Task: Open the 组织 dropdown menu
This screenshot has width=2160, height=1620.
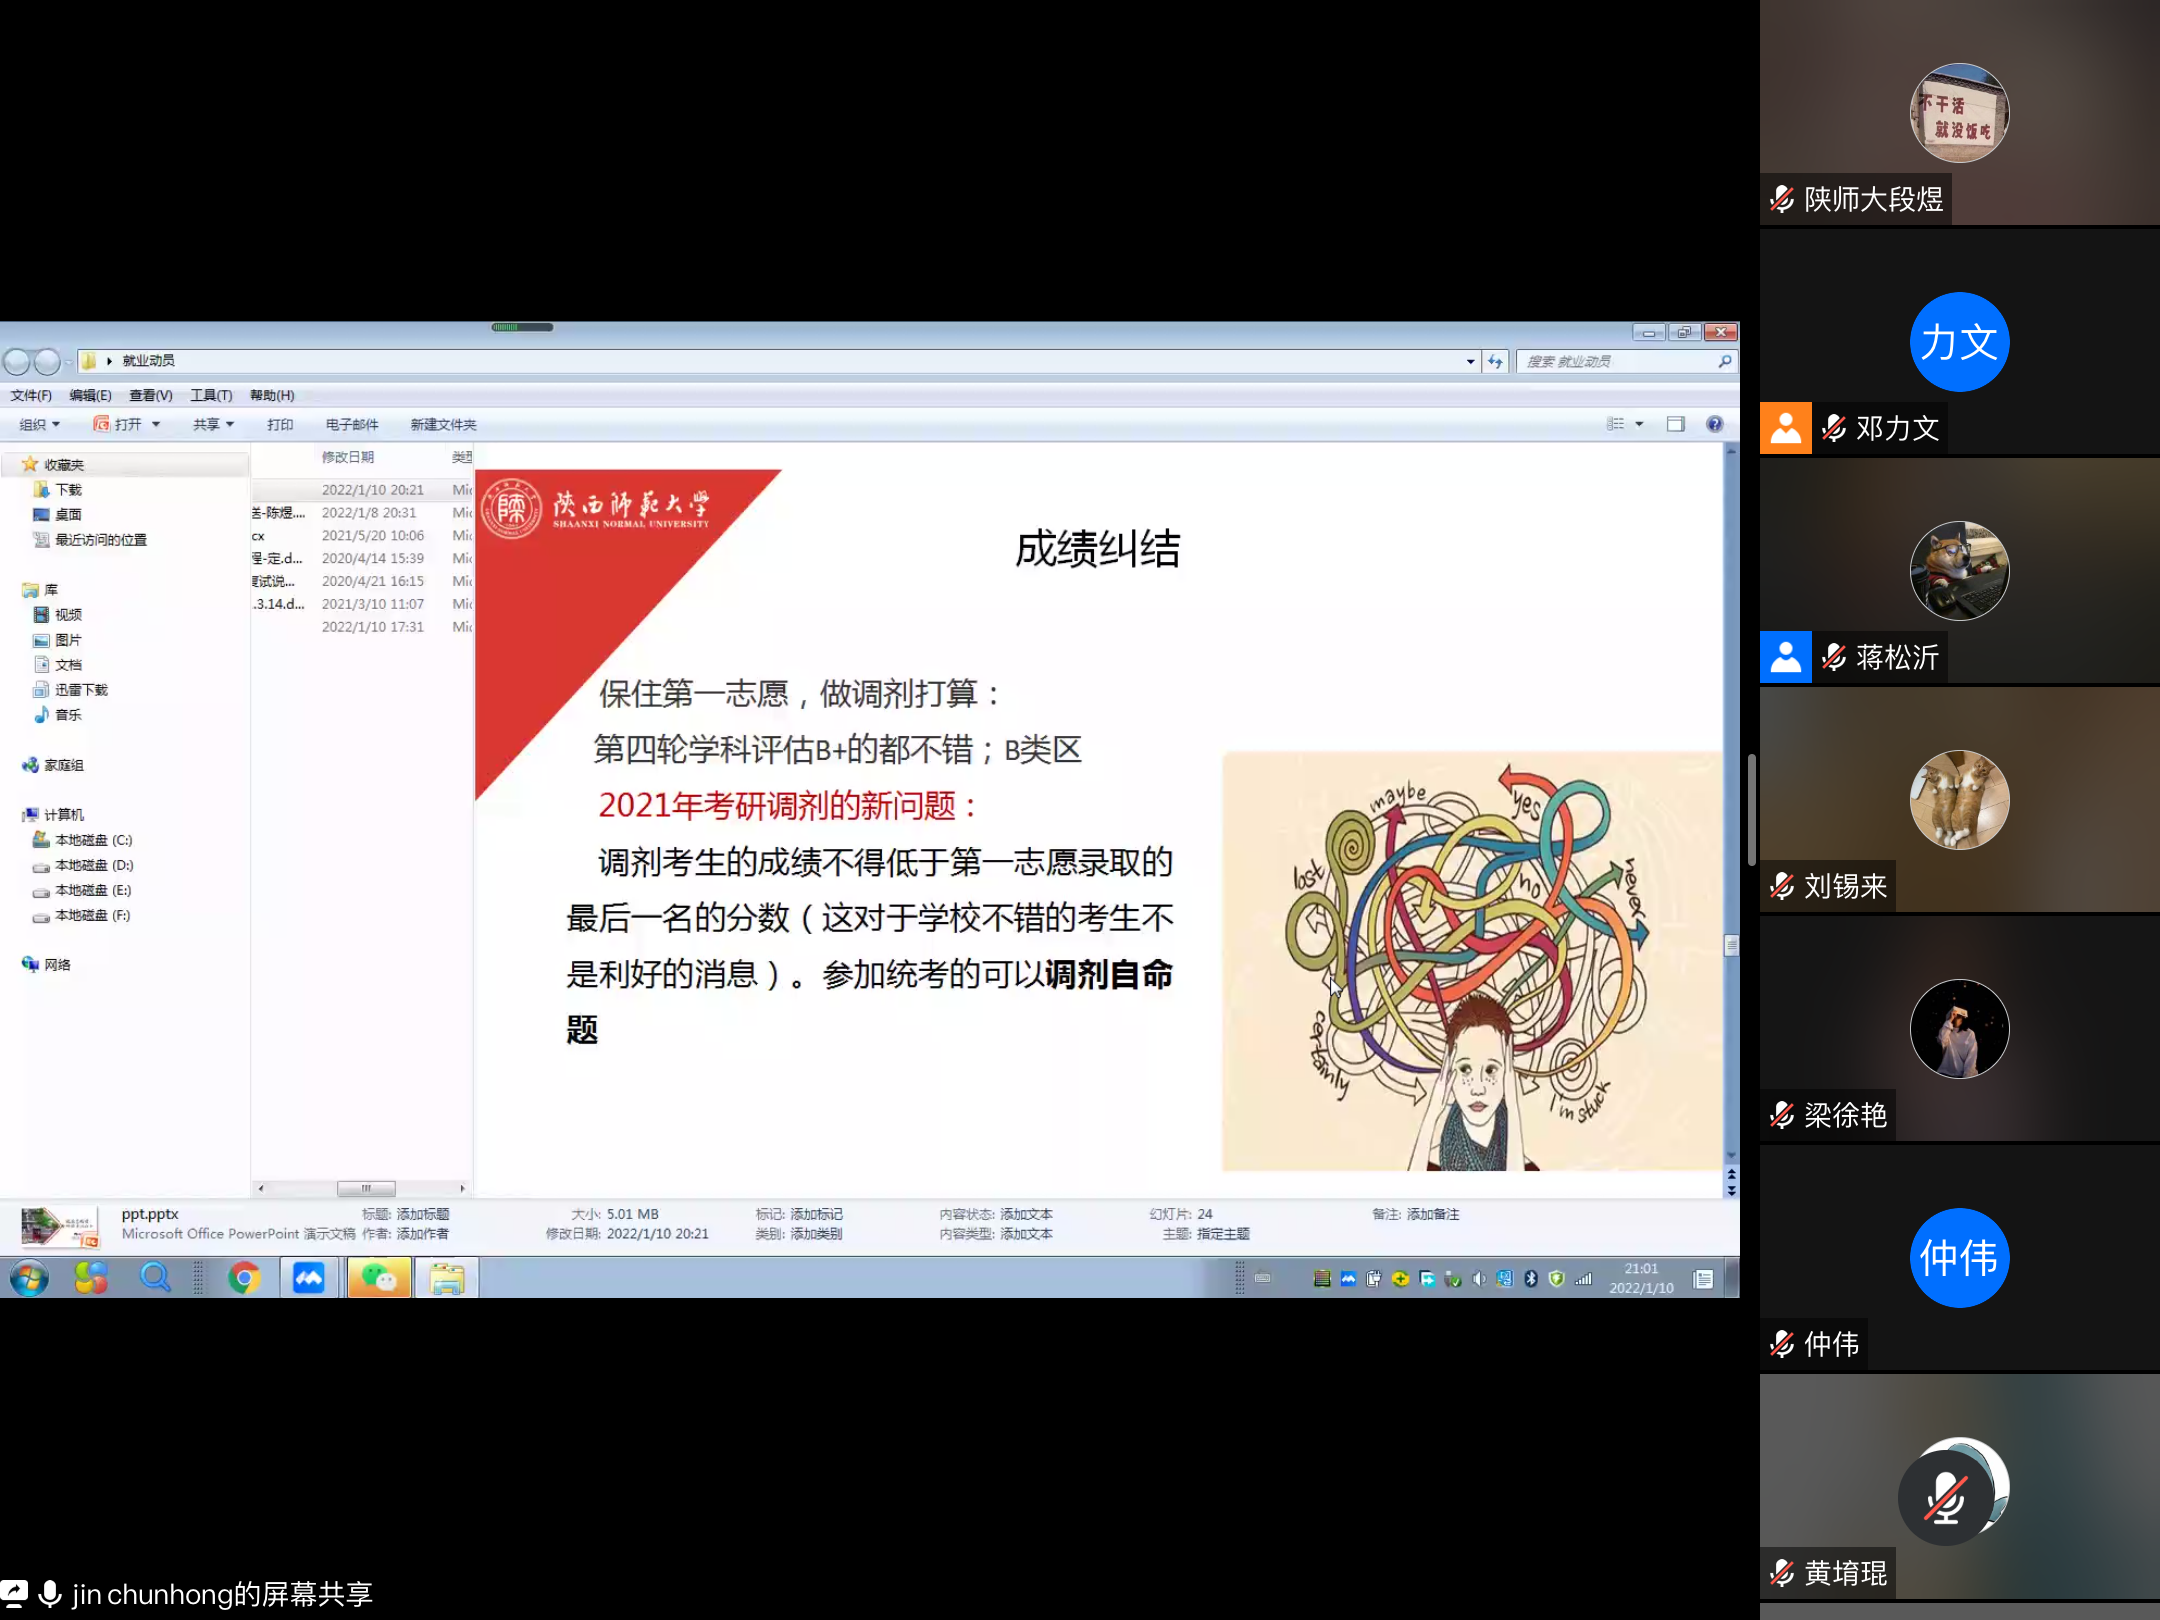Action: point(40,424)
